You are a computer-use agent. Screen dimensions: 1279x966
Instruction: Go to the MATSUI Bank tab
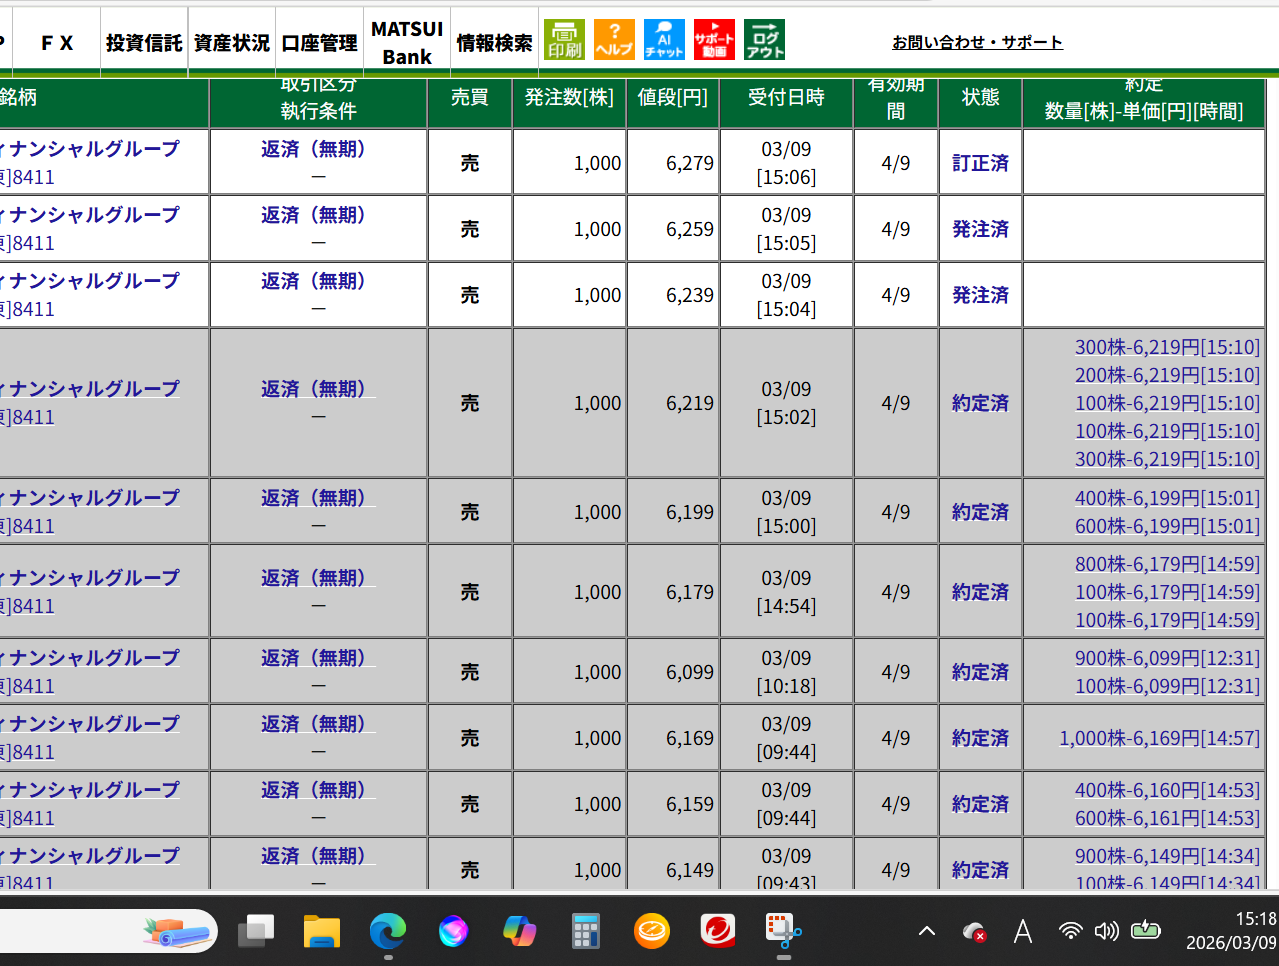tap(407, 43)
